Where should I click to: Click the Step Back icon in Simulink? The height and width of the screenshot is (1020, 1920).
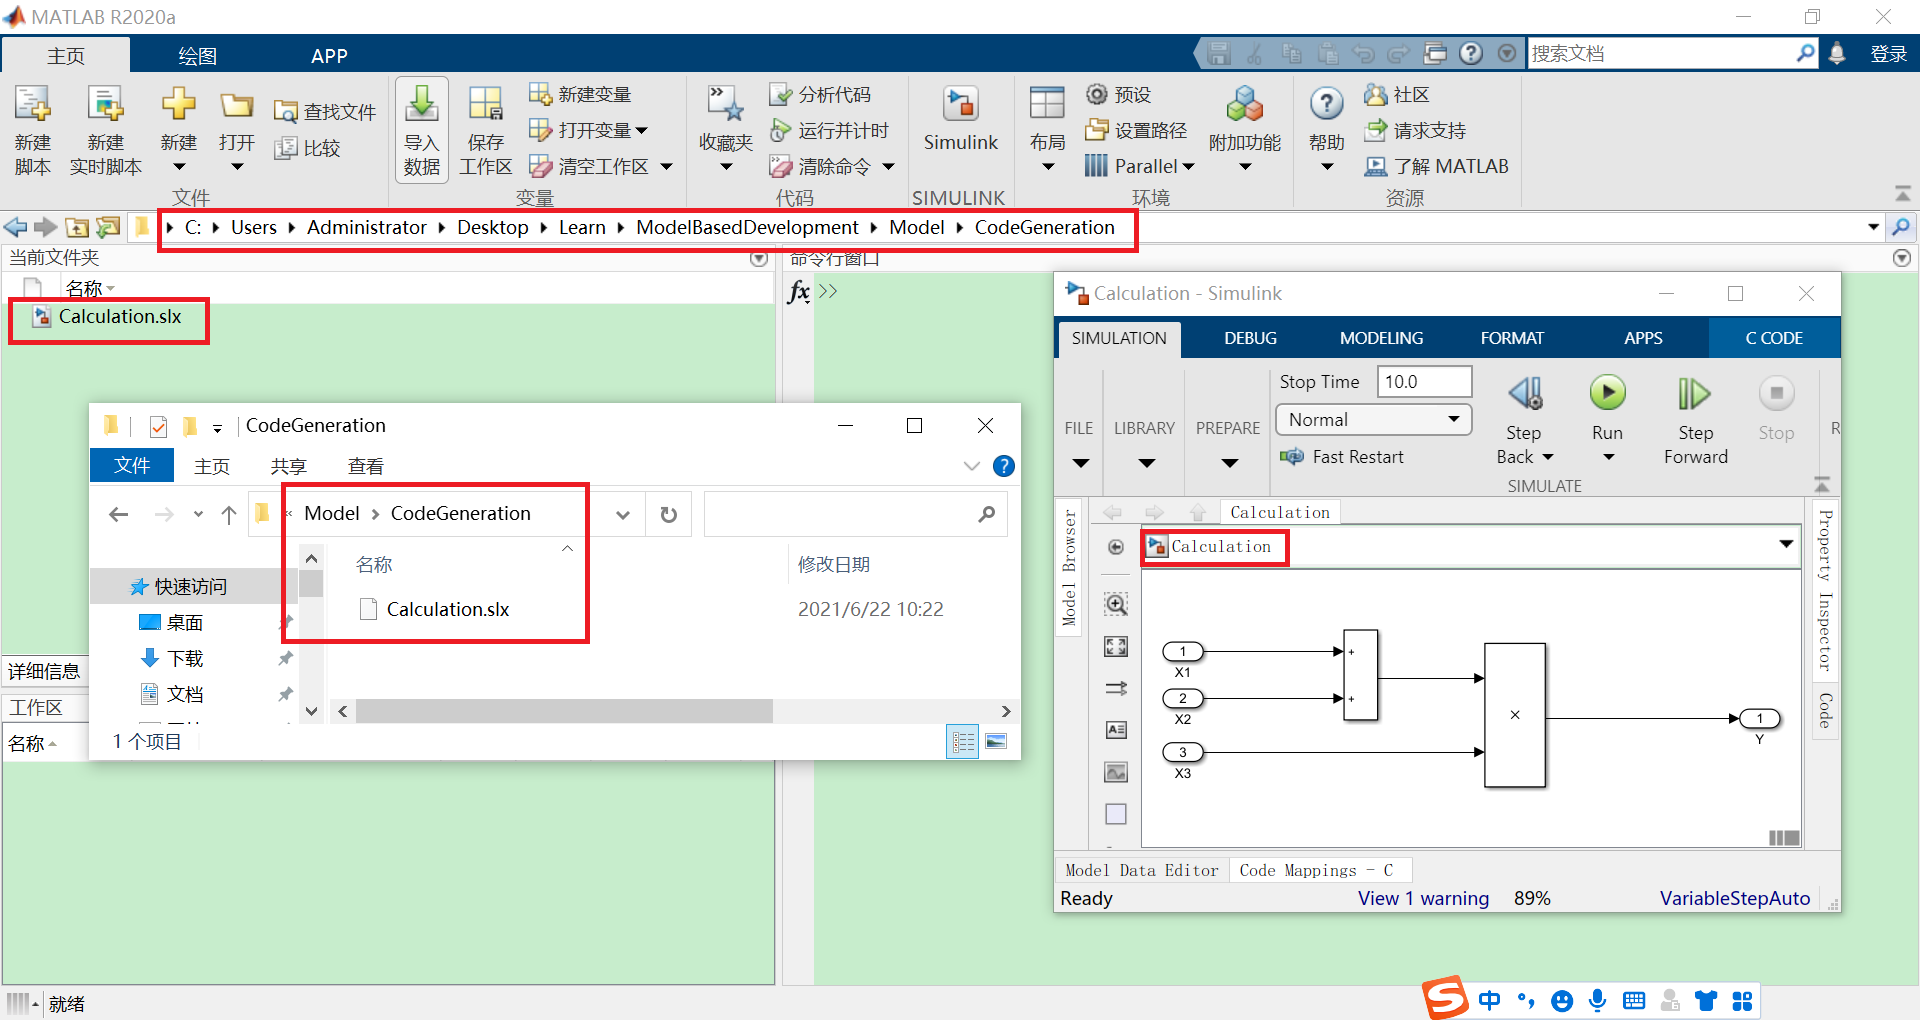tap(1524, 394)
